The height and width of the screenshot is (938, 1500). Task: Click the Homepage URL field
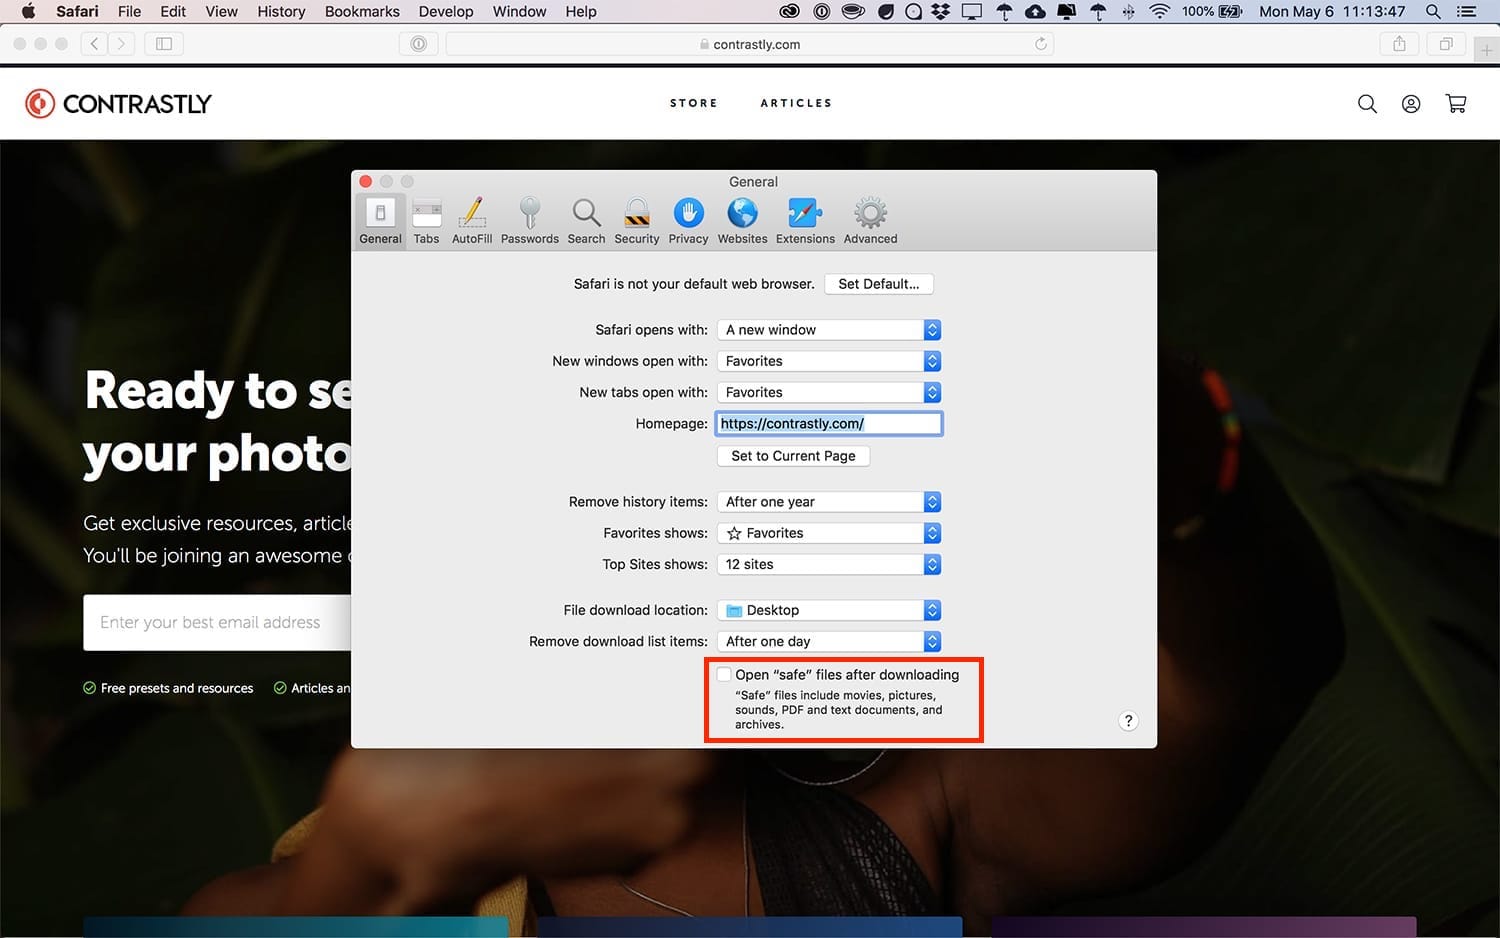pos(829,424)
